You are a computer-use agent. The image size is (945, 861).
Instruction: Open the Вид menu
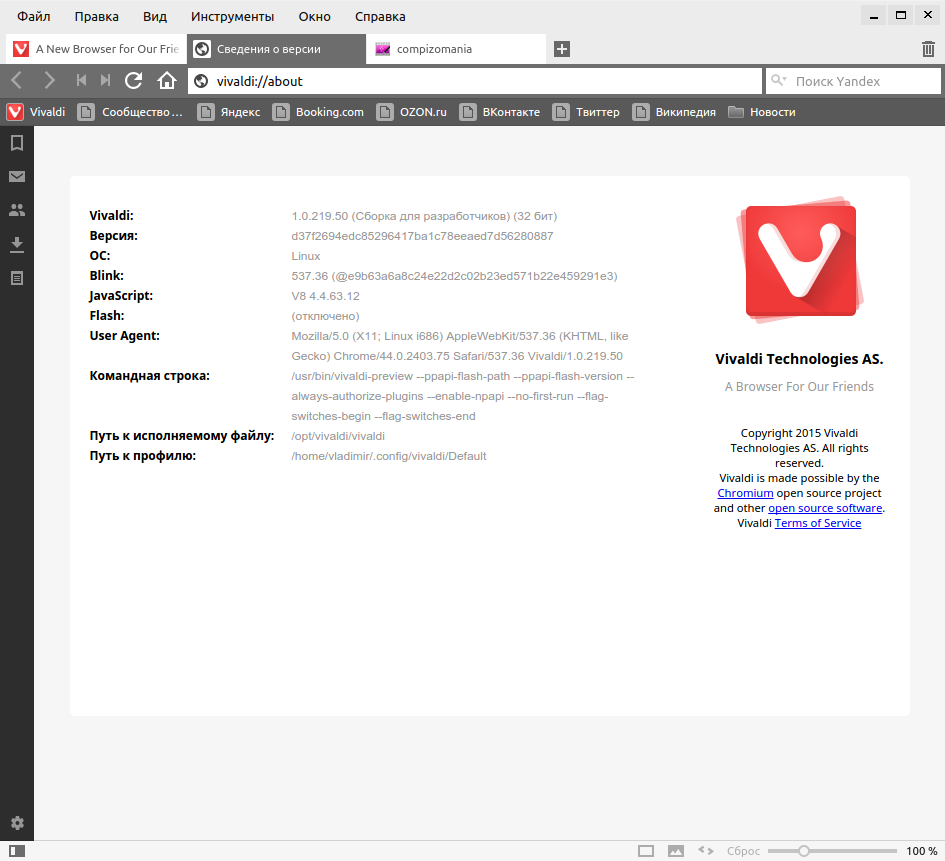pos(154,16)
